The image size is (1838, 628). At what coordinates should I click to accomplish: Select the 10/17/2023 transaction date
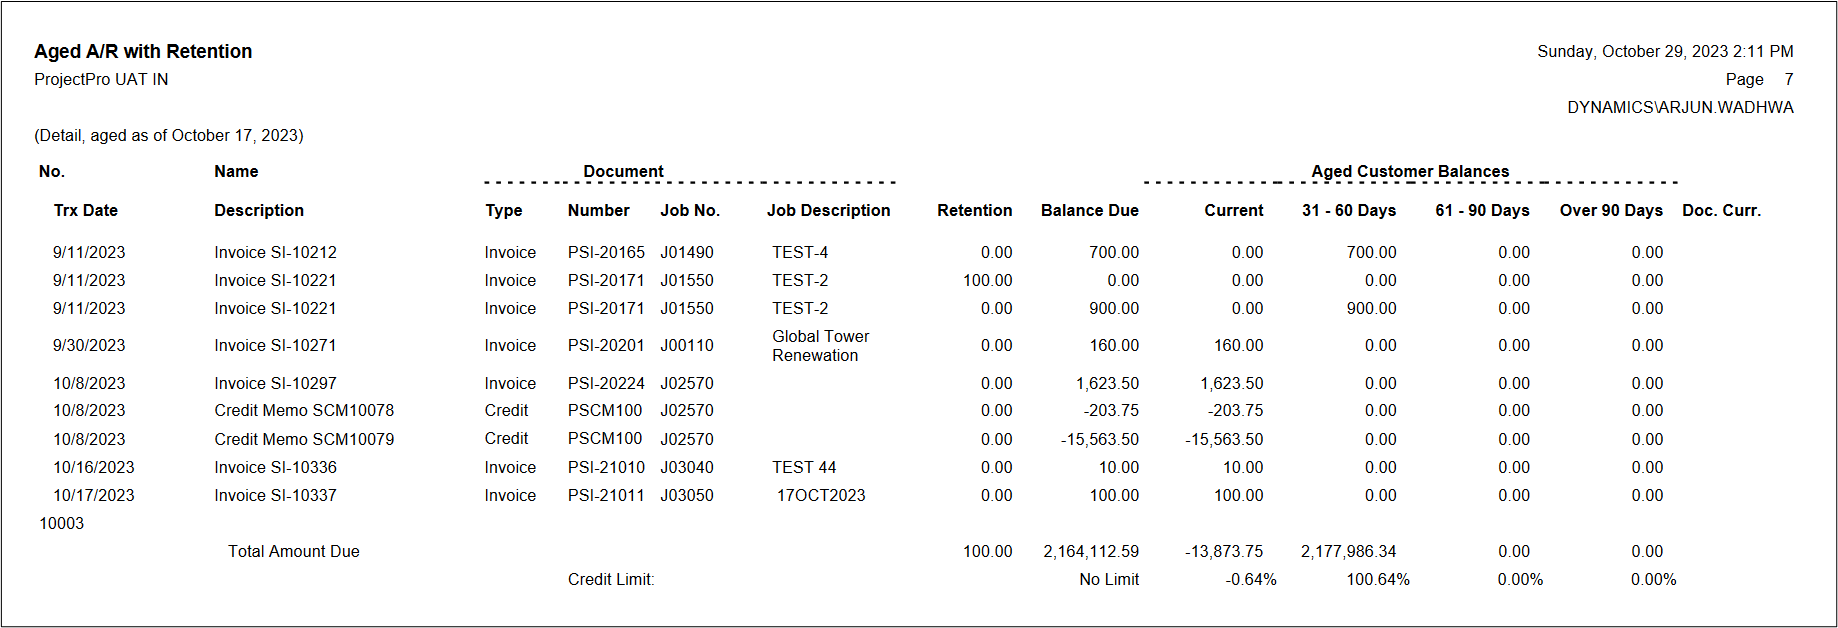tap(94, 496)
